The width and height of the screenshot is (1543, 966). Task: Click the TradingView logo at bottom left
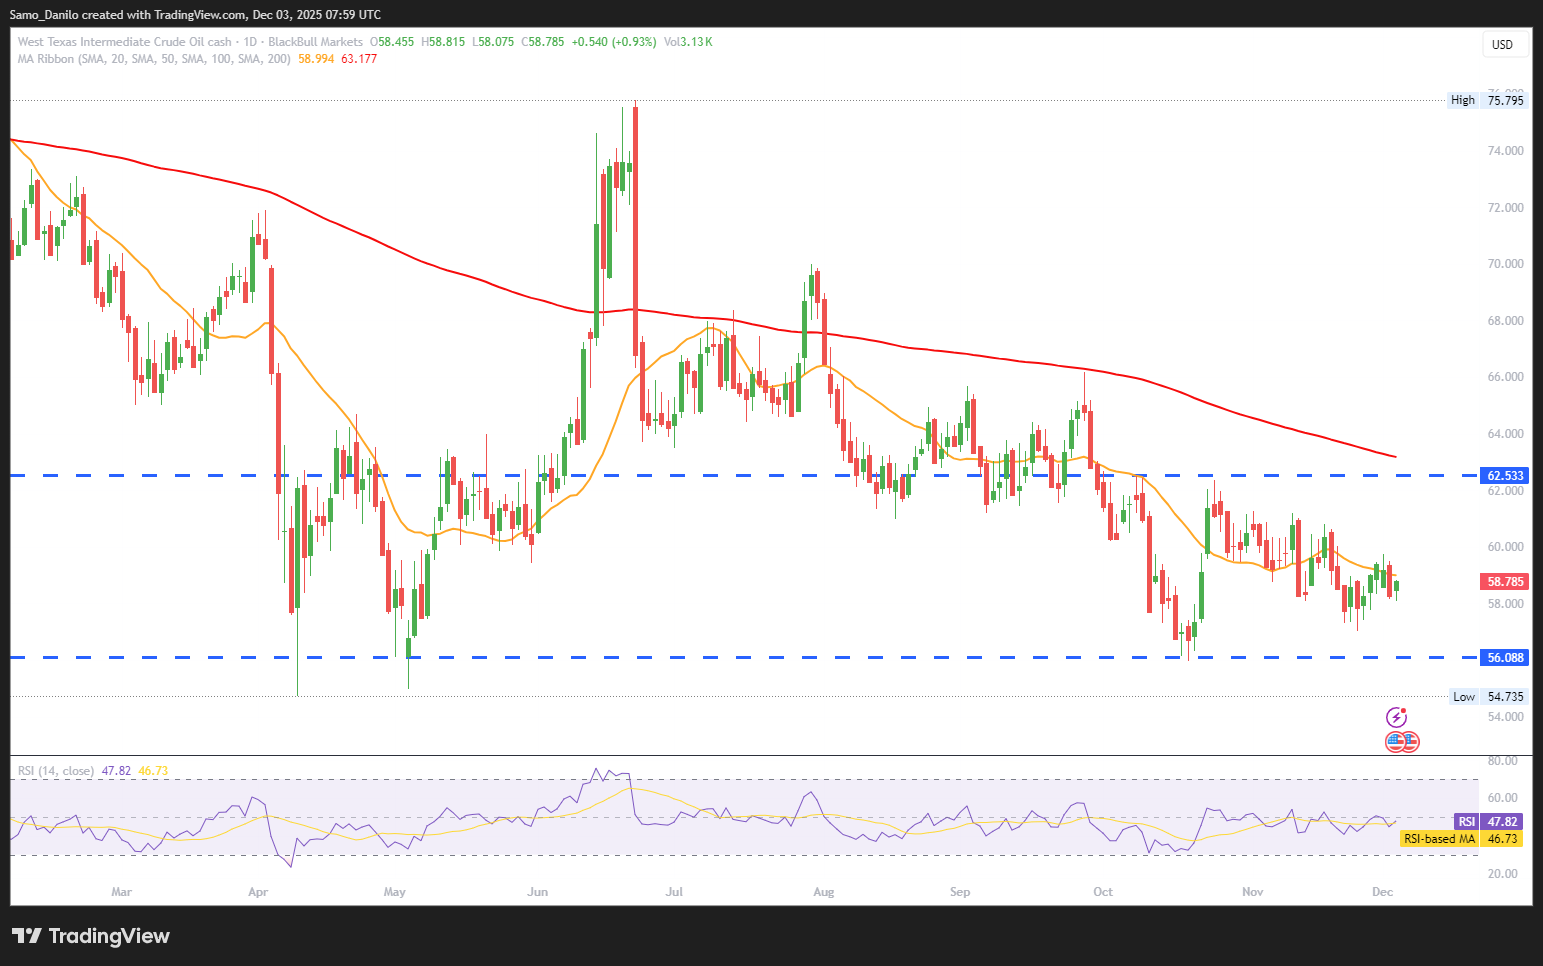click(x=91, y=936)
